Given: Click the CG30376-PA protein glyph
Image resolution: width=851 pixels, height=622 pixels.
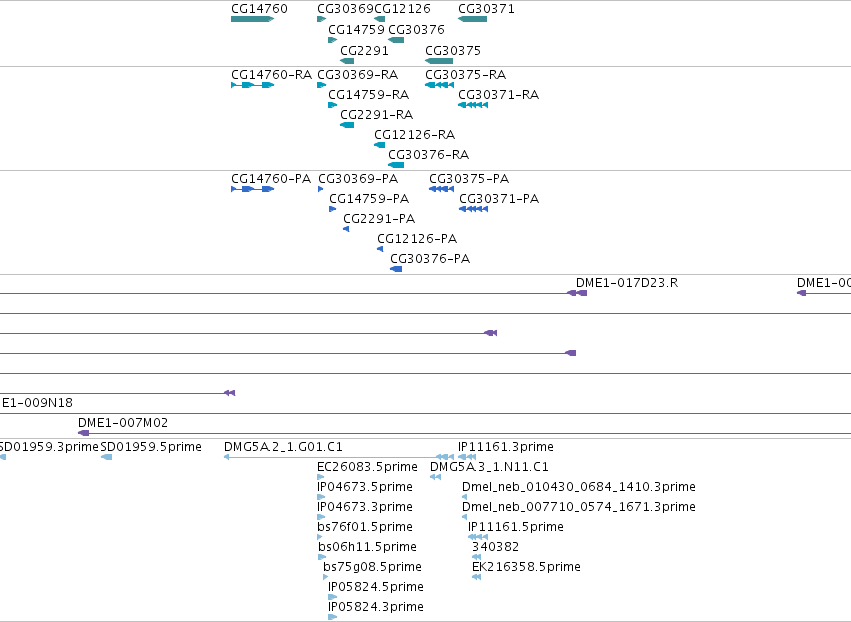Looking at the screenshot, I should click(396, 269).
